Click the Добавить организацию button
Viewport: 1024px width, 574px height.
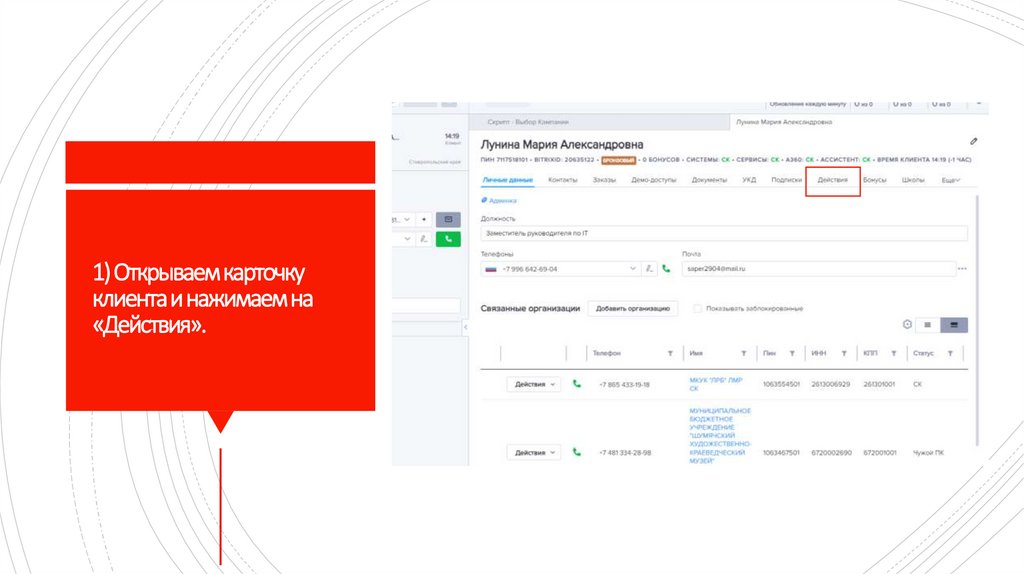click(x=633, y=308)
